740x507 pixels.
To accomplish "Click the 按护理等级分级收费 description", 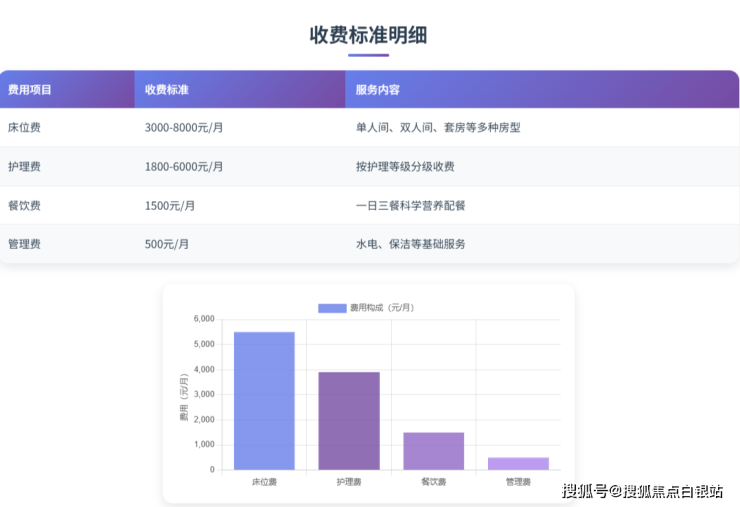I will pos(405,167).
